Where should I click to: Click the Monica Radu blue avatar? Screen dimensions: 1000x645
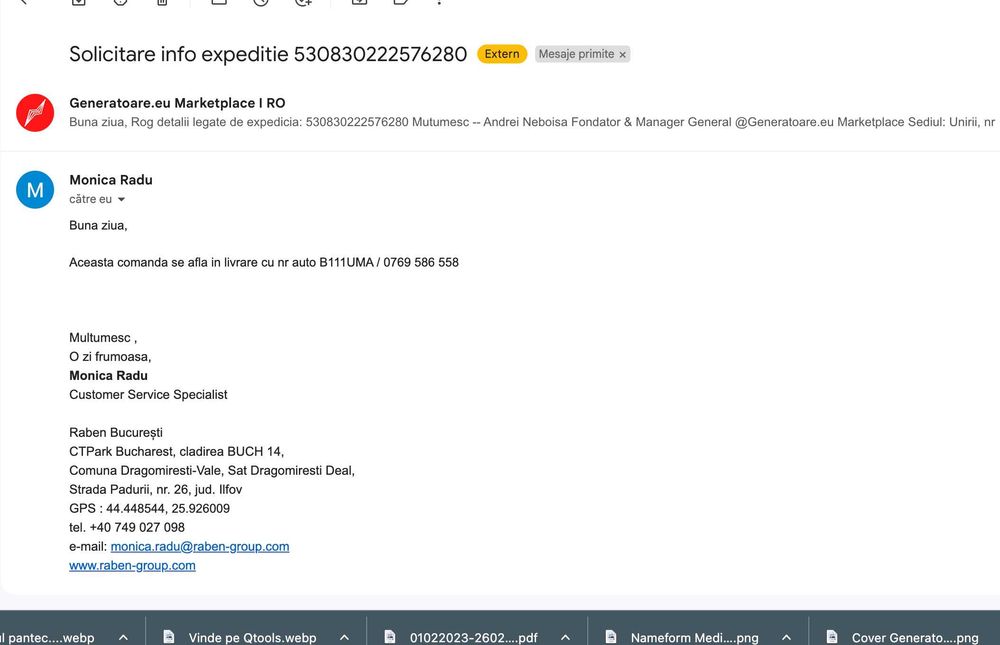click(x=35, y=189)
